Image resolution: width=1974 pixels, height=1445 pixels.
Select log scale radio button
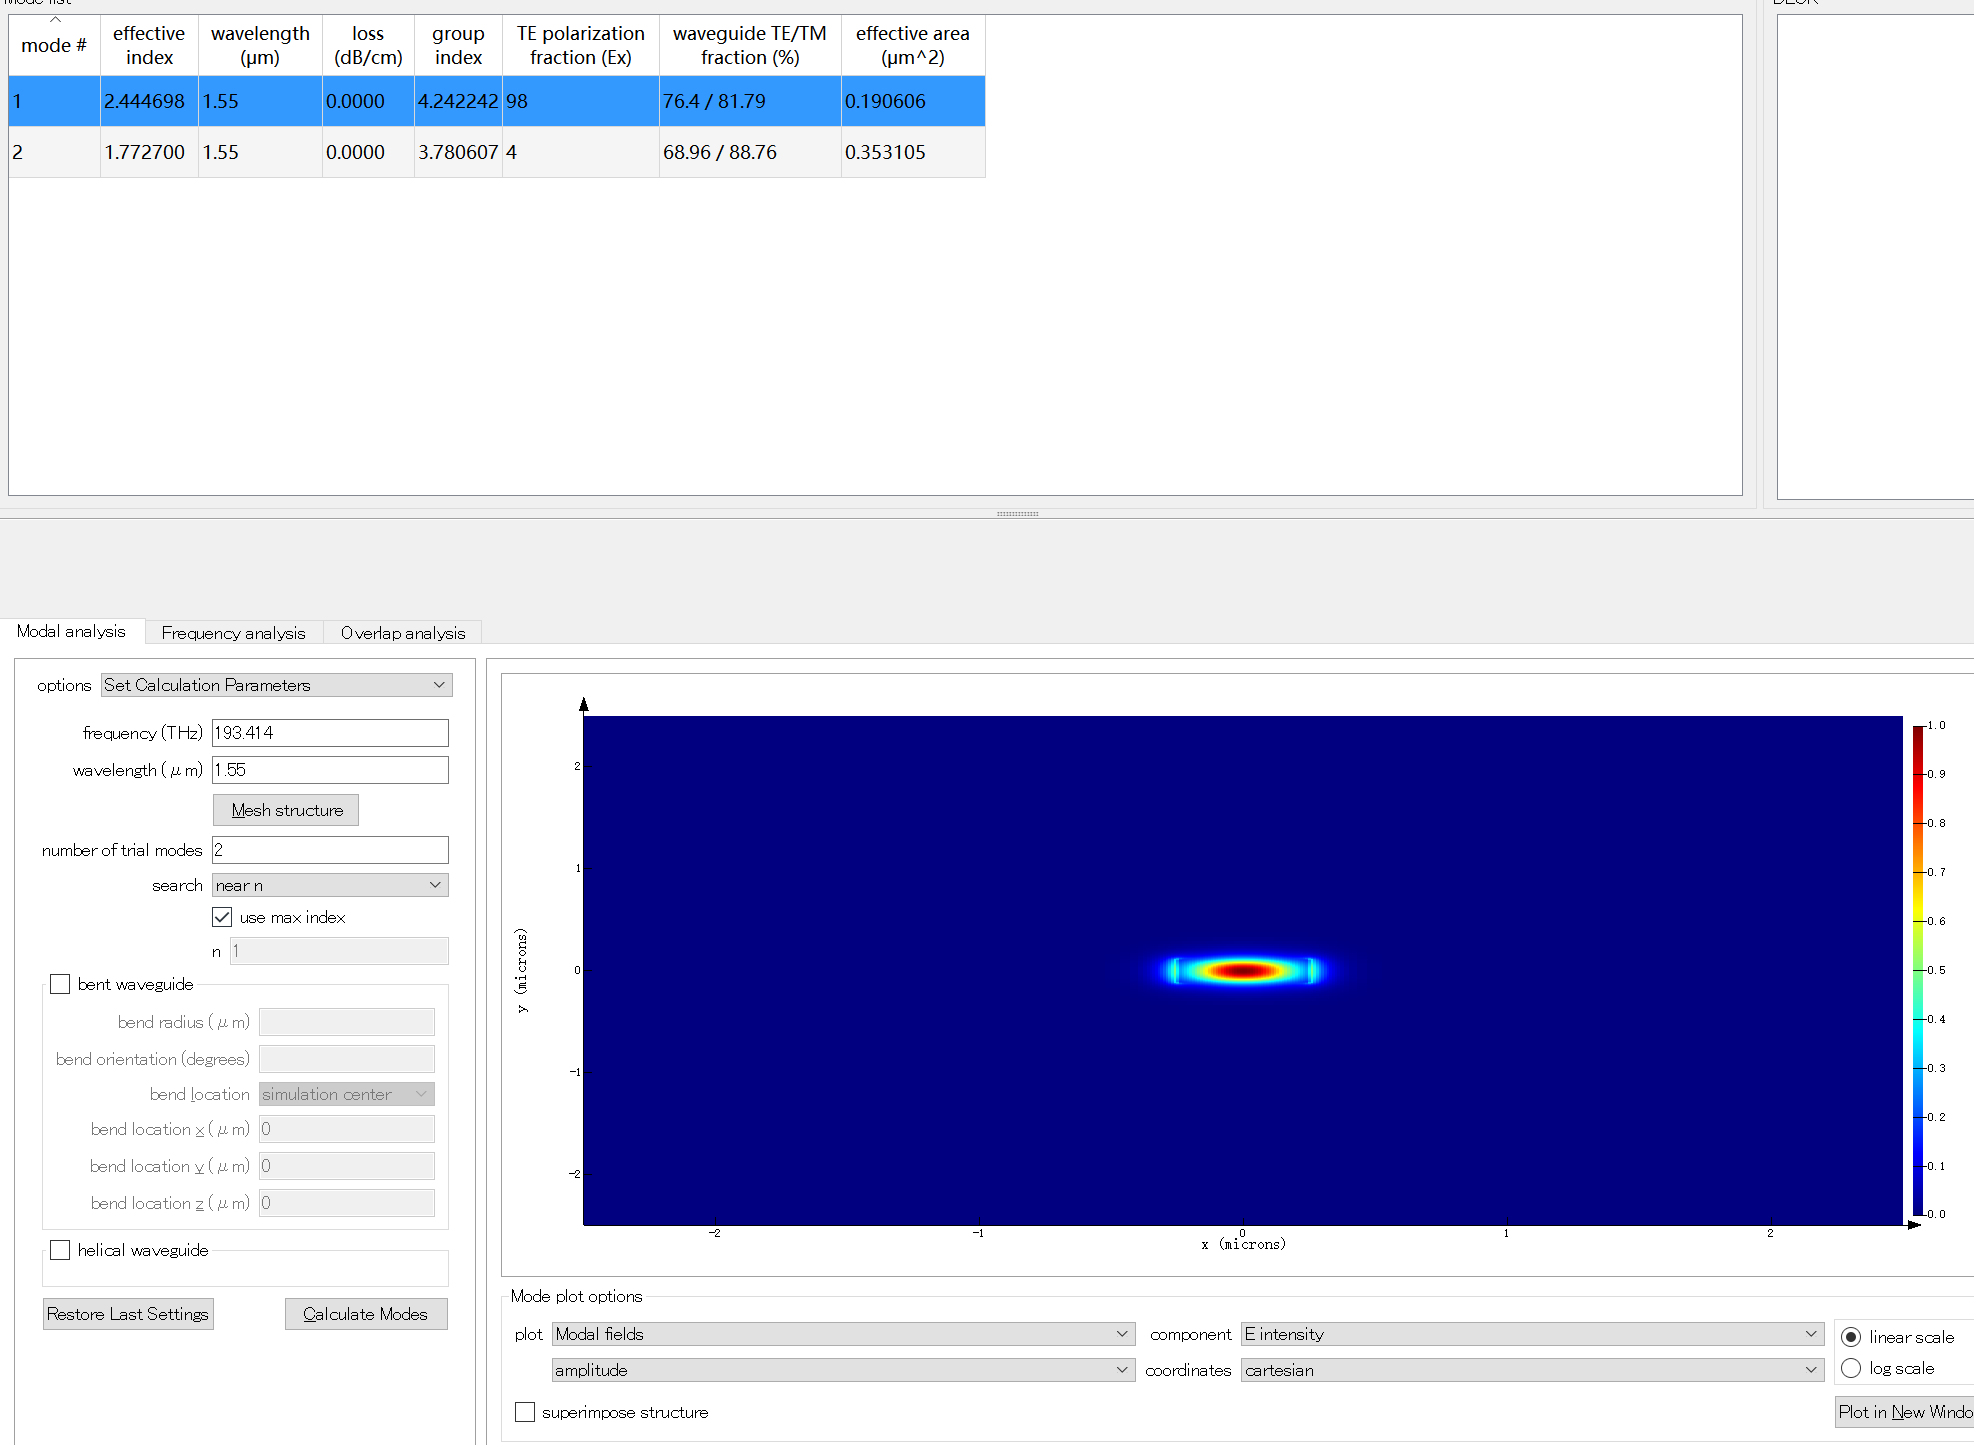click(1851, 1368)
